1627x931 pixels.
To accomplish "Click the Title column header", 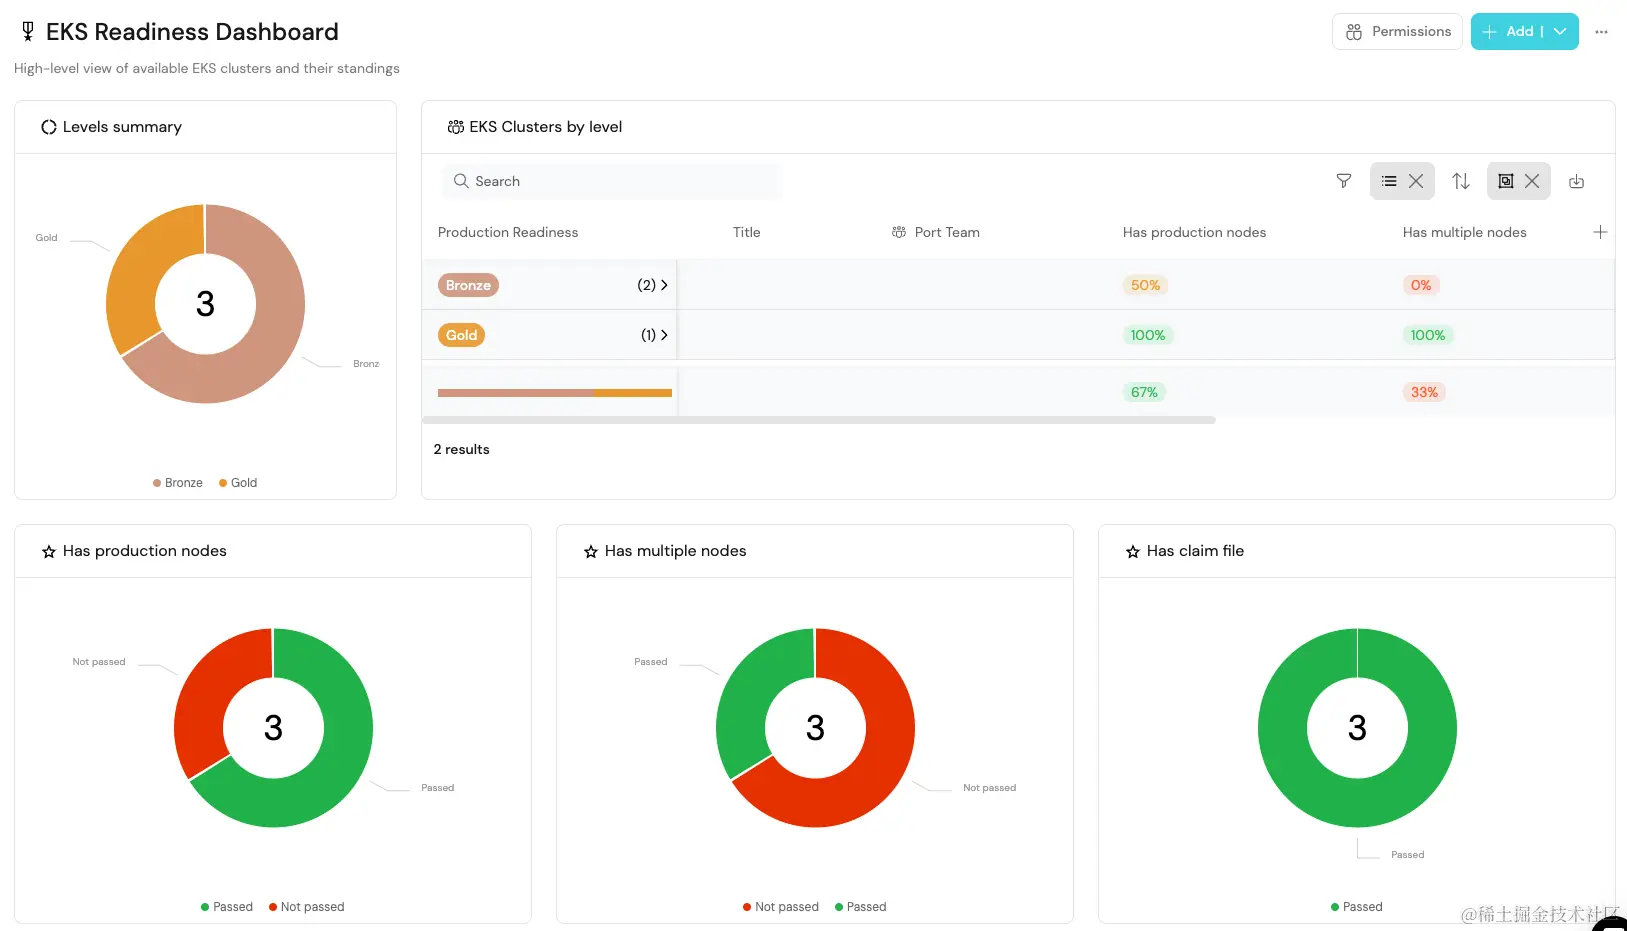I will pyautogui.click(x=747, y=232).
